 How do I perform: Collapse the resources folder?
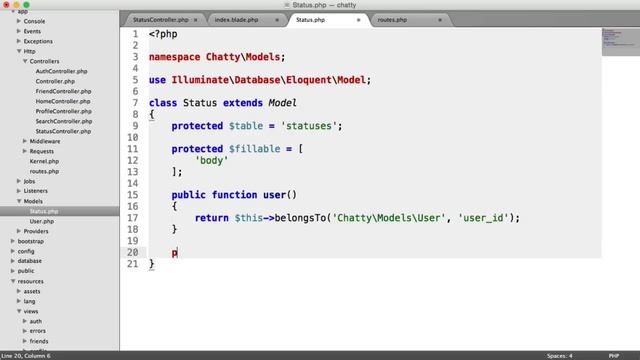click(13, 281)
